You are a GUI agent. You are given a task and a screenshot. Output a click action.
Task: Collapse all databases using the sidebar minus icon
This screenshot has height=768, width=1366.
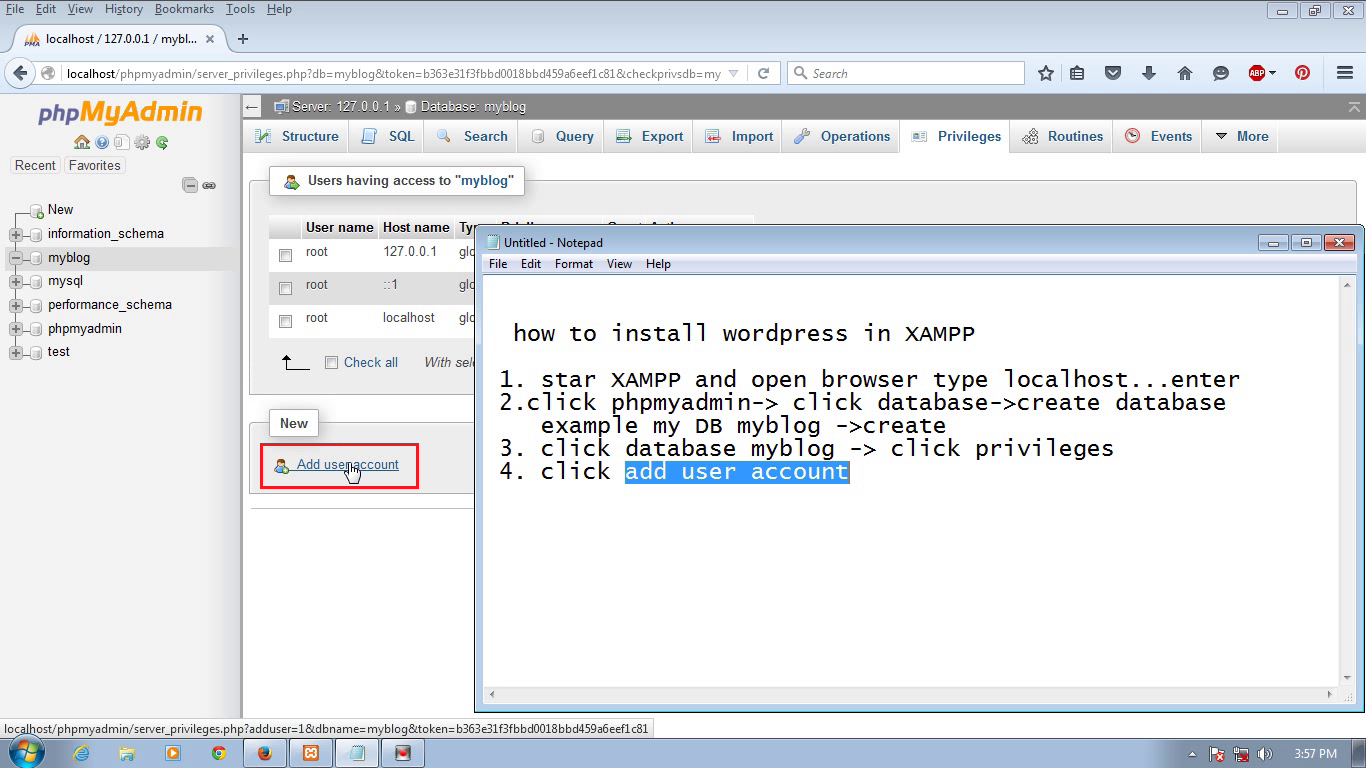pos(190,185)
